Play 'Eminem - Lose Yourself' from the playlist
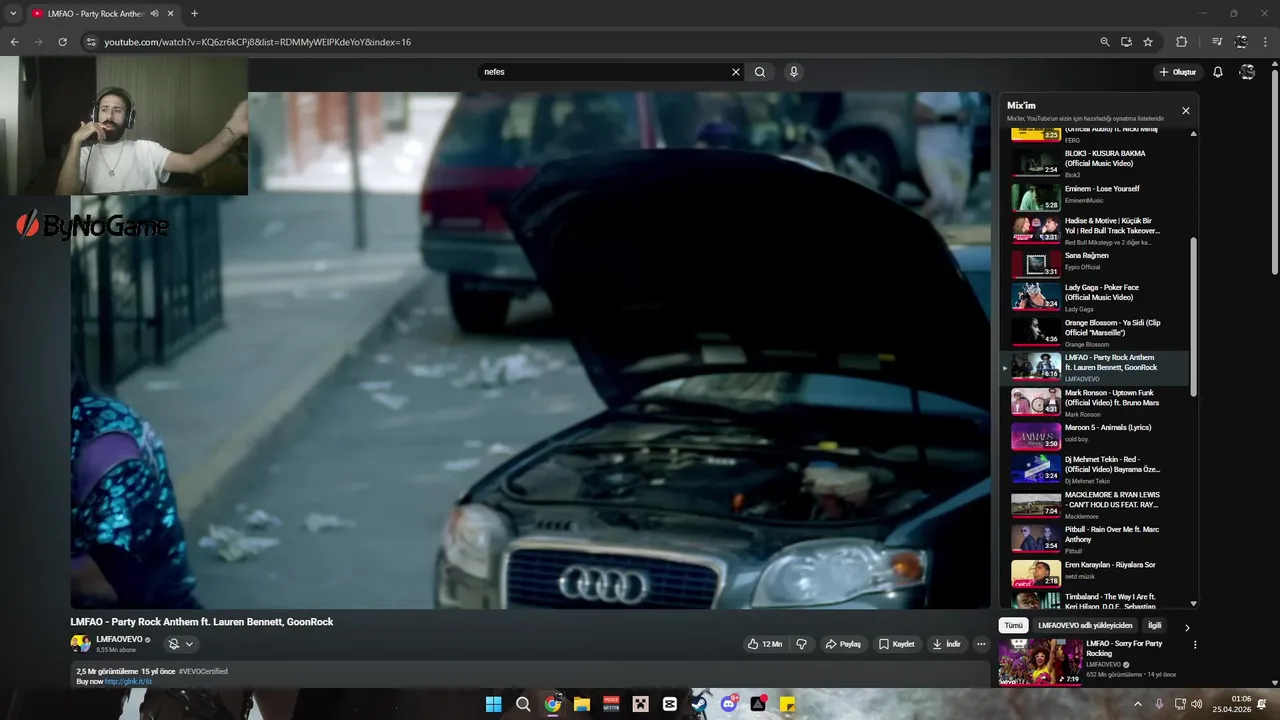Viewport: 1280px width, 720px height. 1095,195
